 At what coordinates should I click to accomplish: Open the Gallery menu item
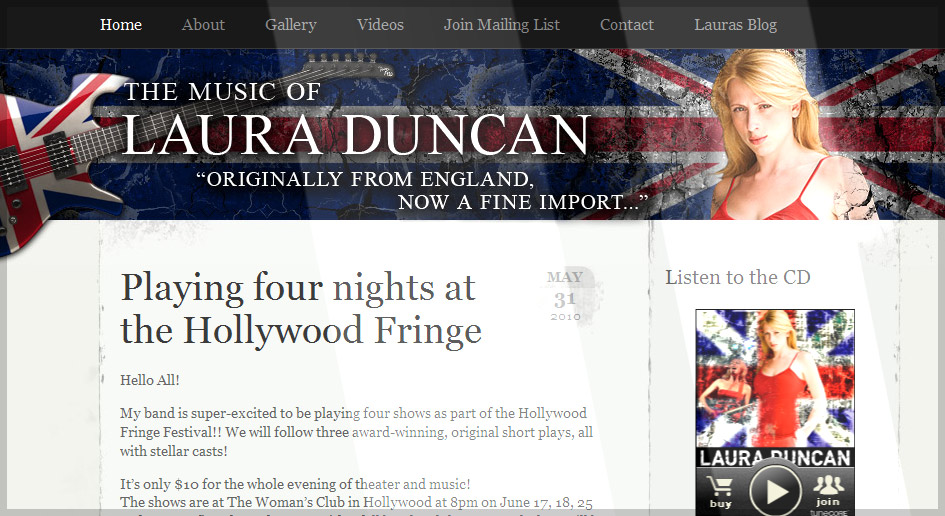pos(290,25)
